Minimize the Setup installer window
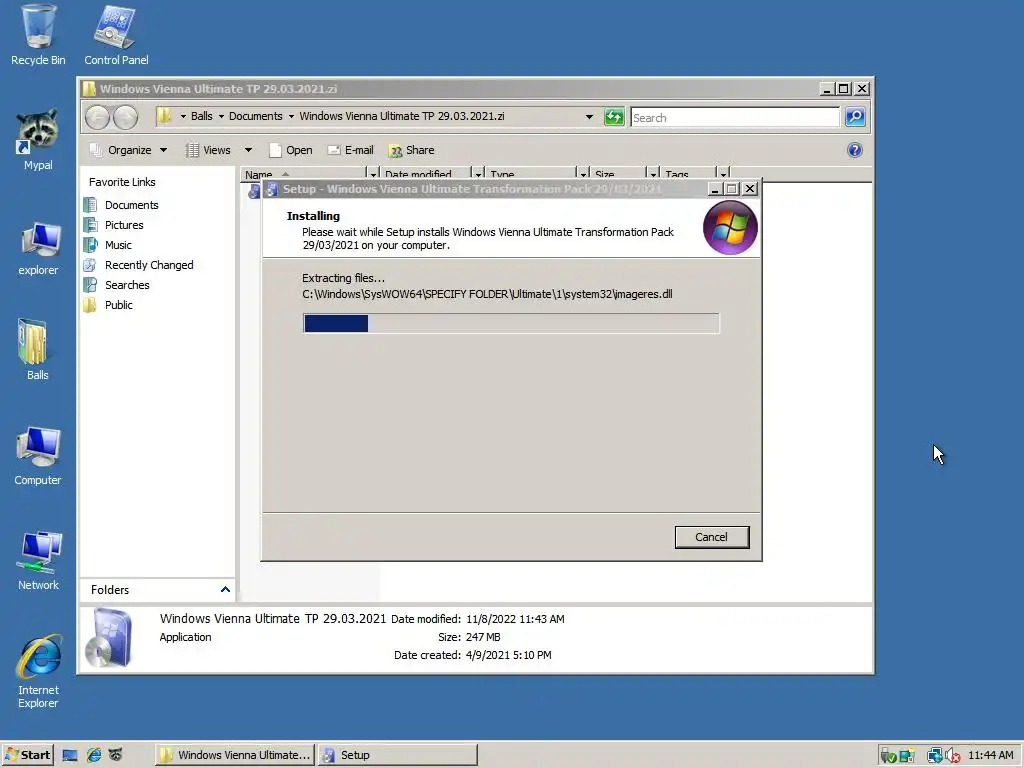This screenshot has width=1024, height=768. click(714, 189)
